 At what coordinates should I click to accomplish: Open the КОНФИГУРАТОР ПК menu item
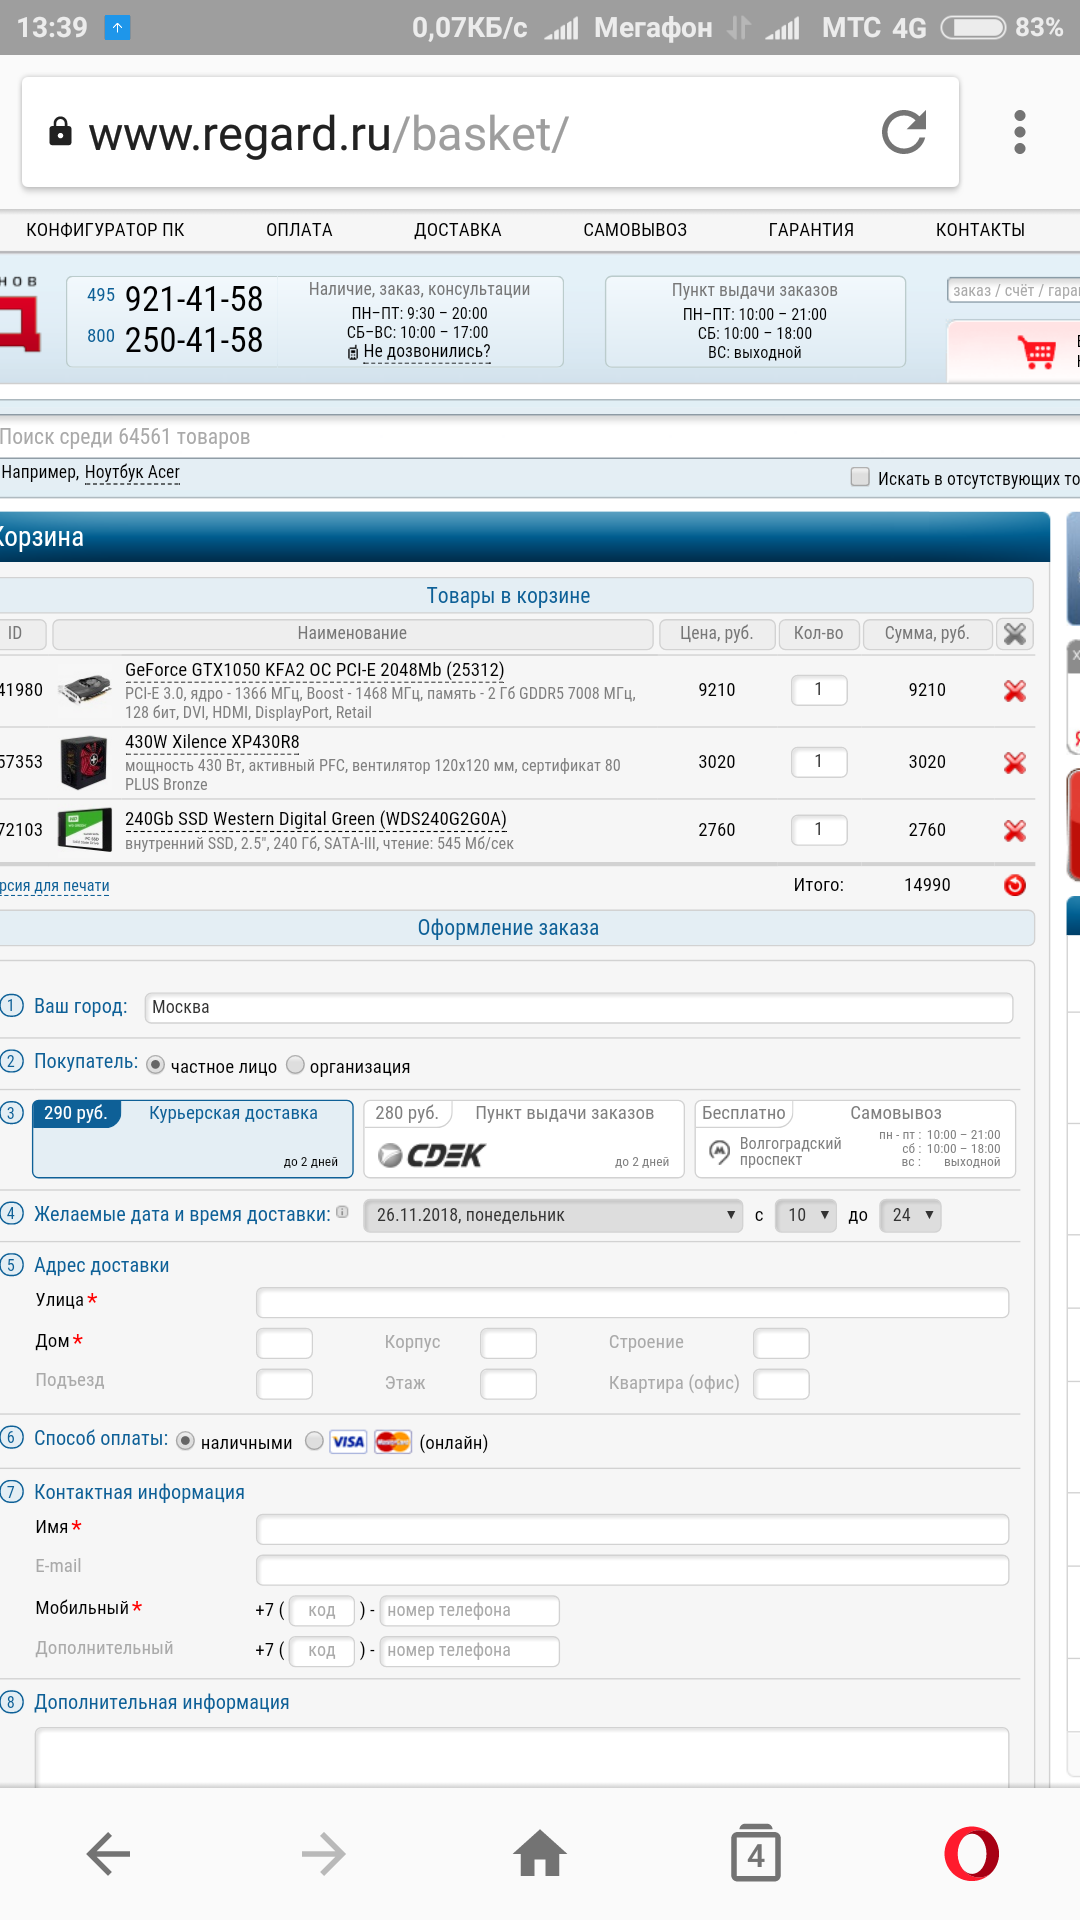coord(105,230)
